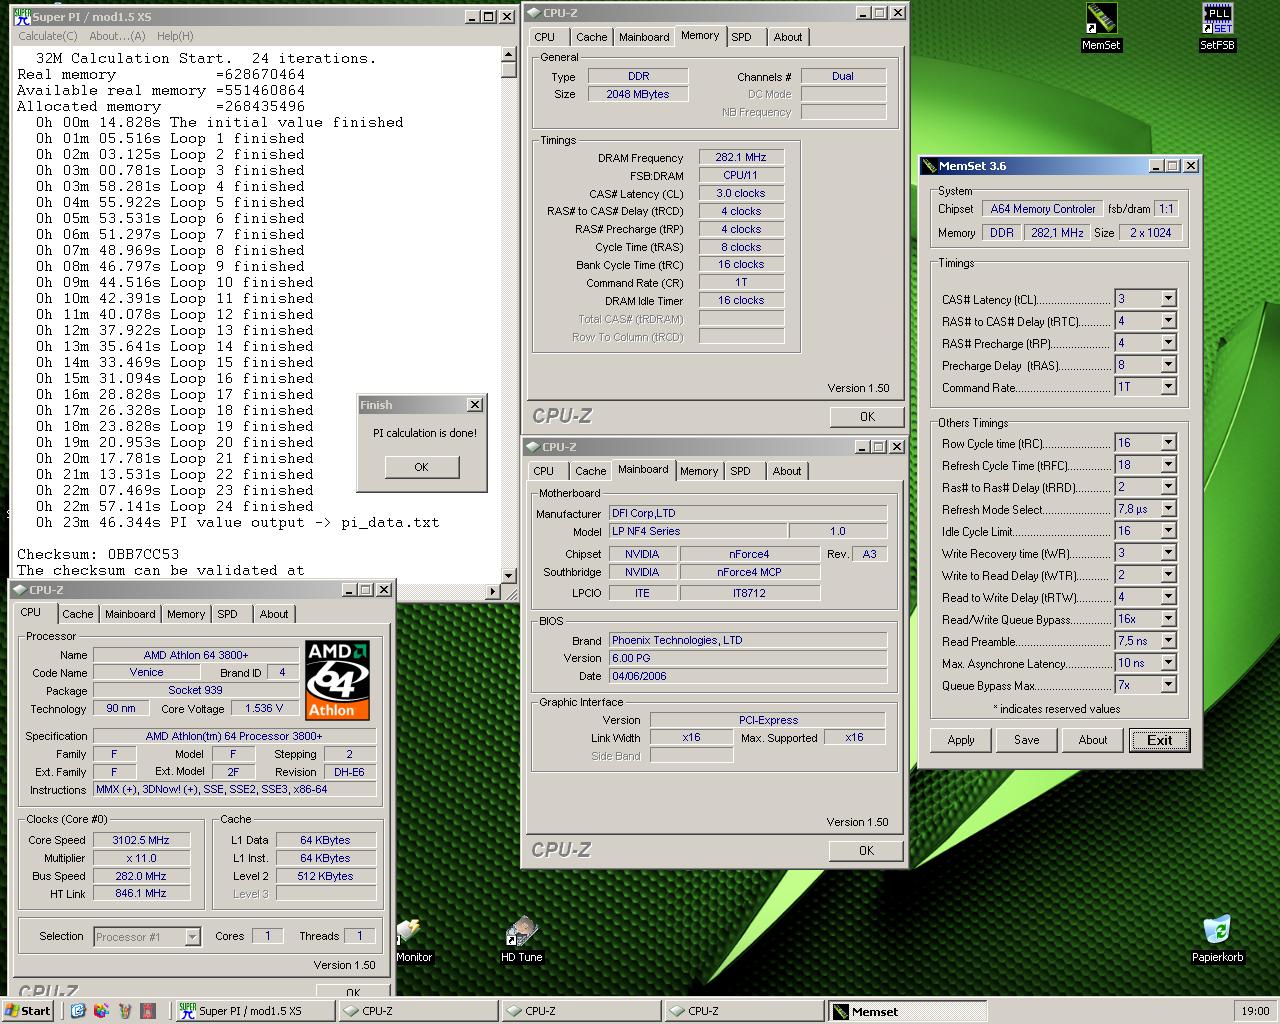Click third quick launch icon on taskbar
Screen dimensions: 1280x1024
pyautogui.click(x=124, y=1011)
